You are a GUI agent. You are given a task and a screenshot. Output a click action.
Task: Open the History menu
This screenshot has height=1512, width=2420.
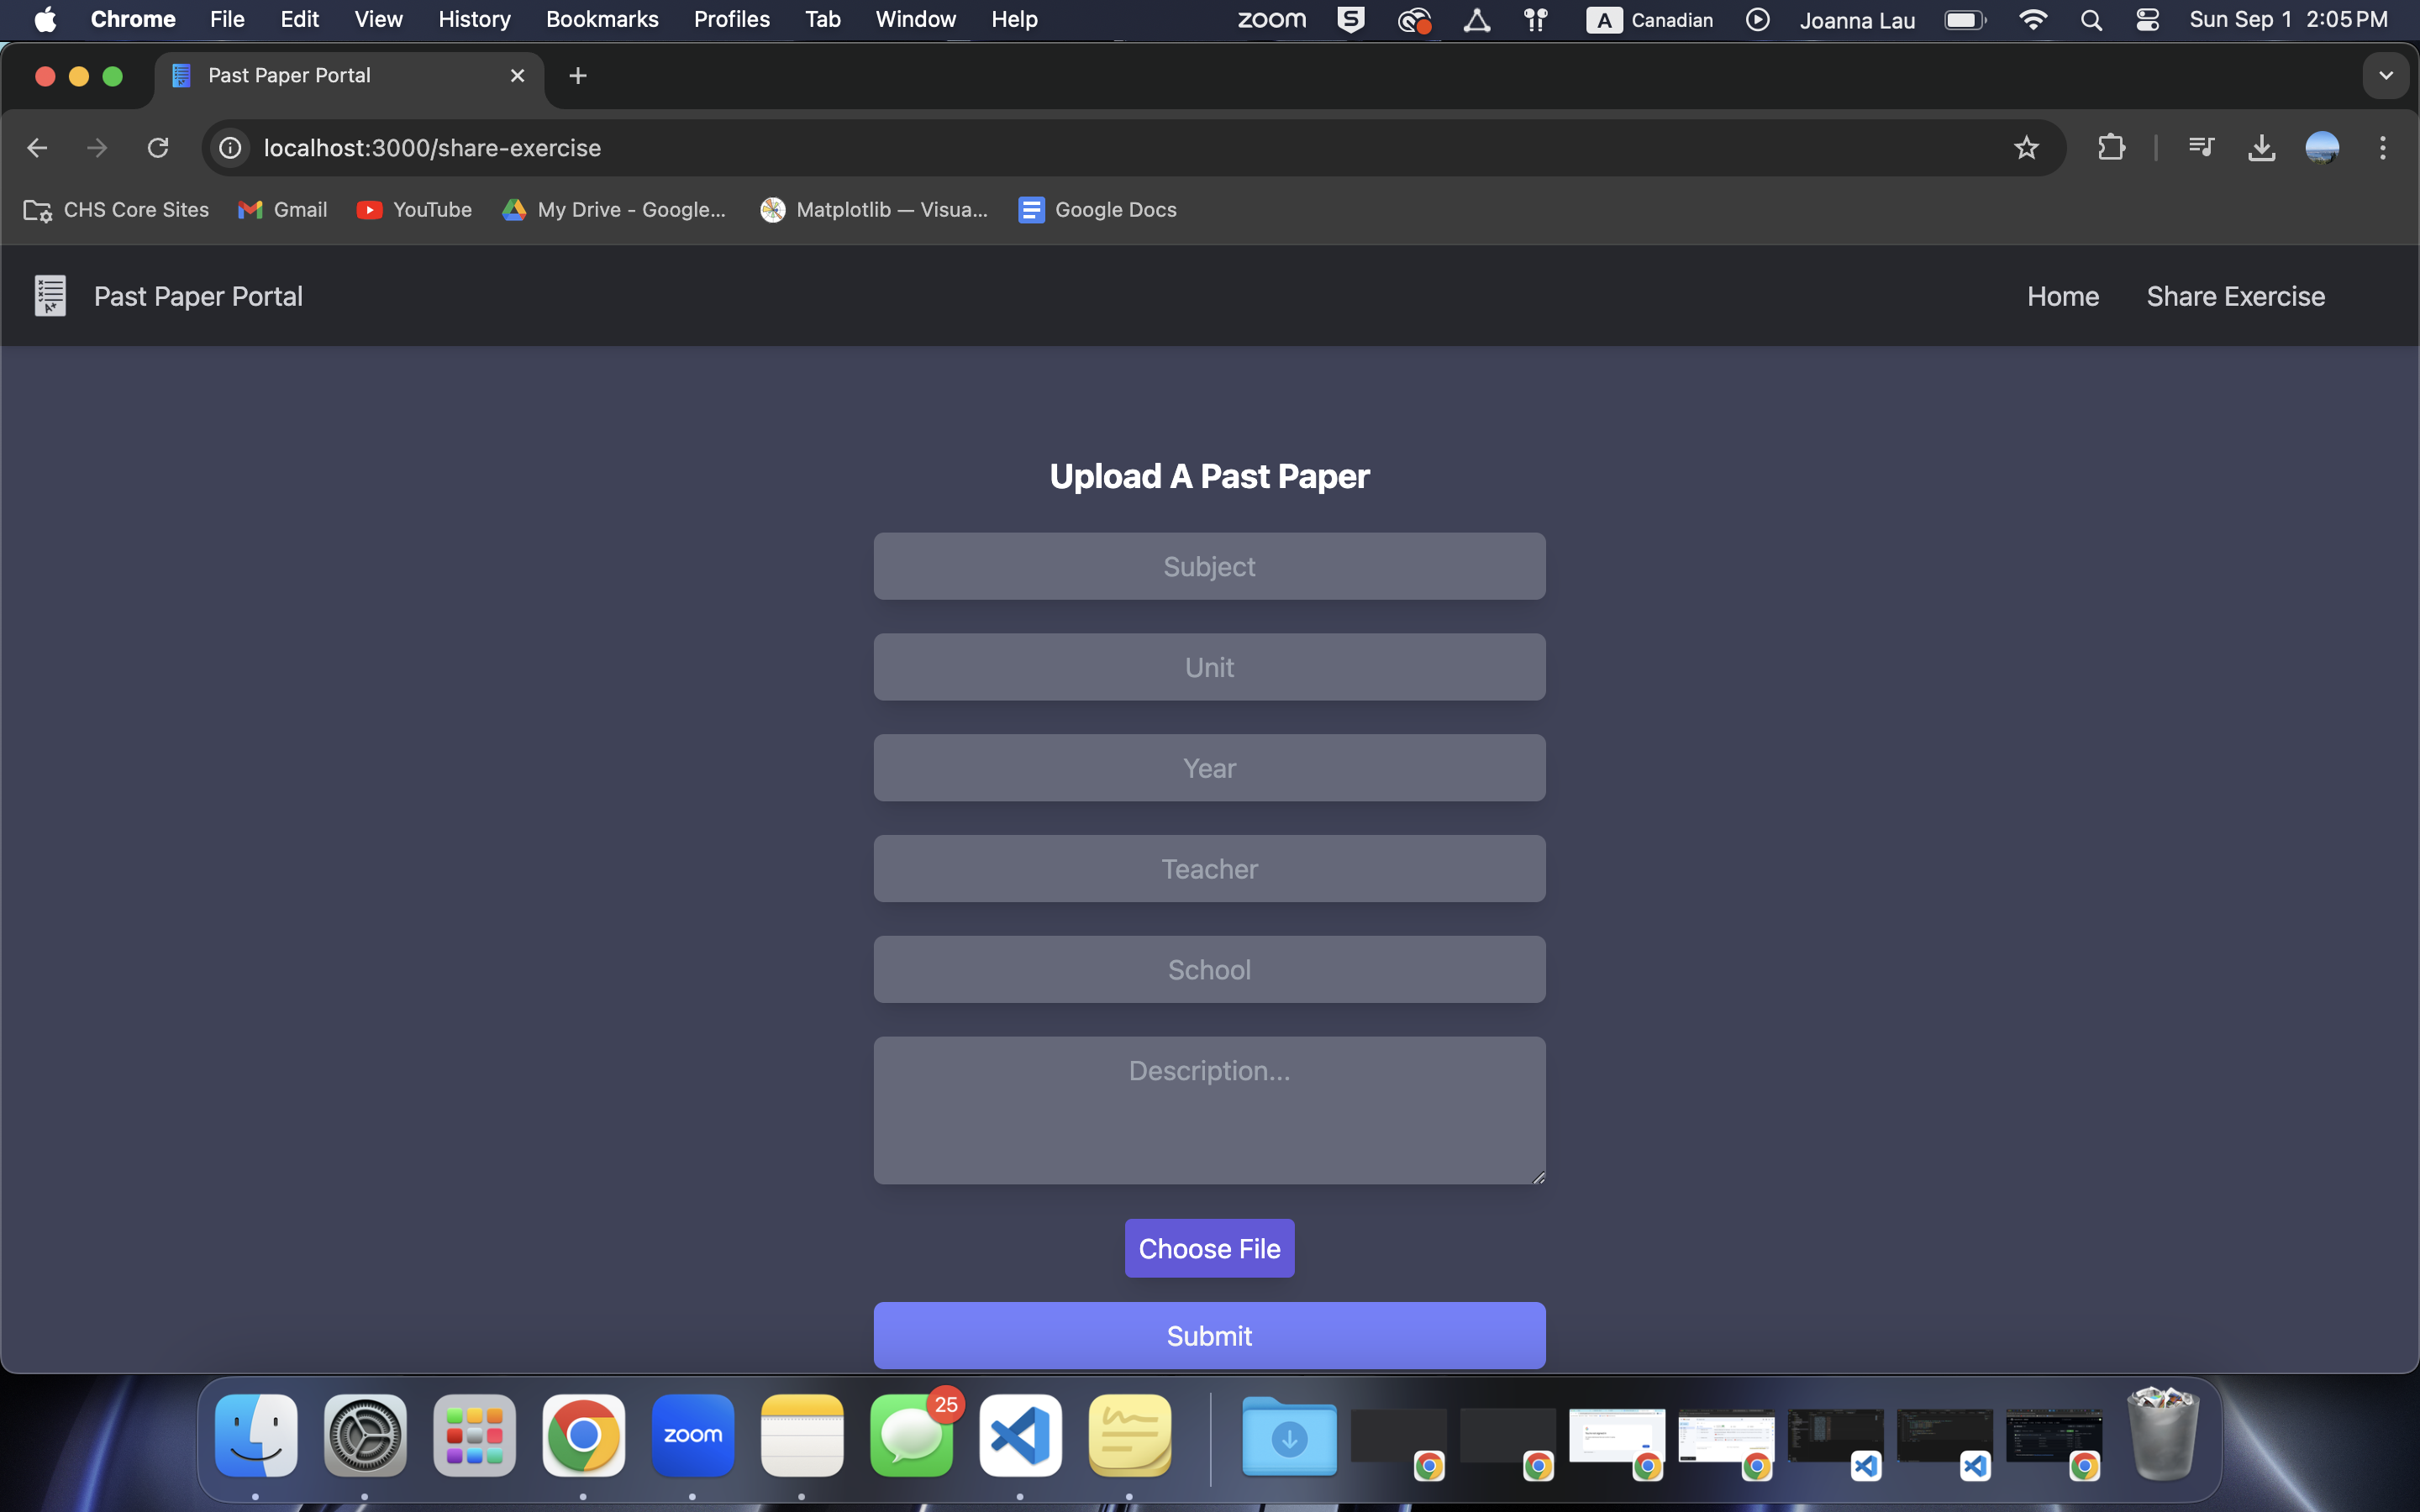click(474, 20)
